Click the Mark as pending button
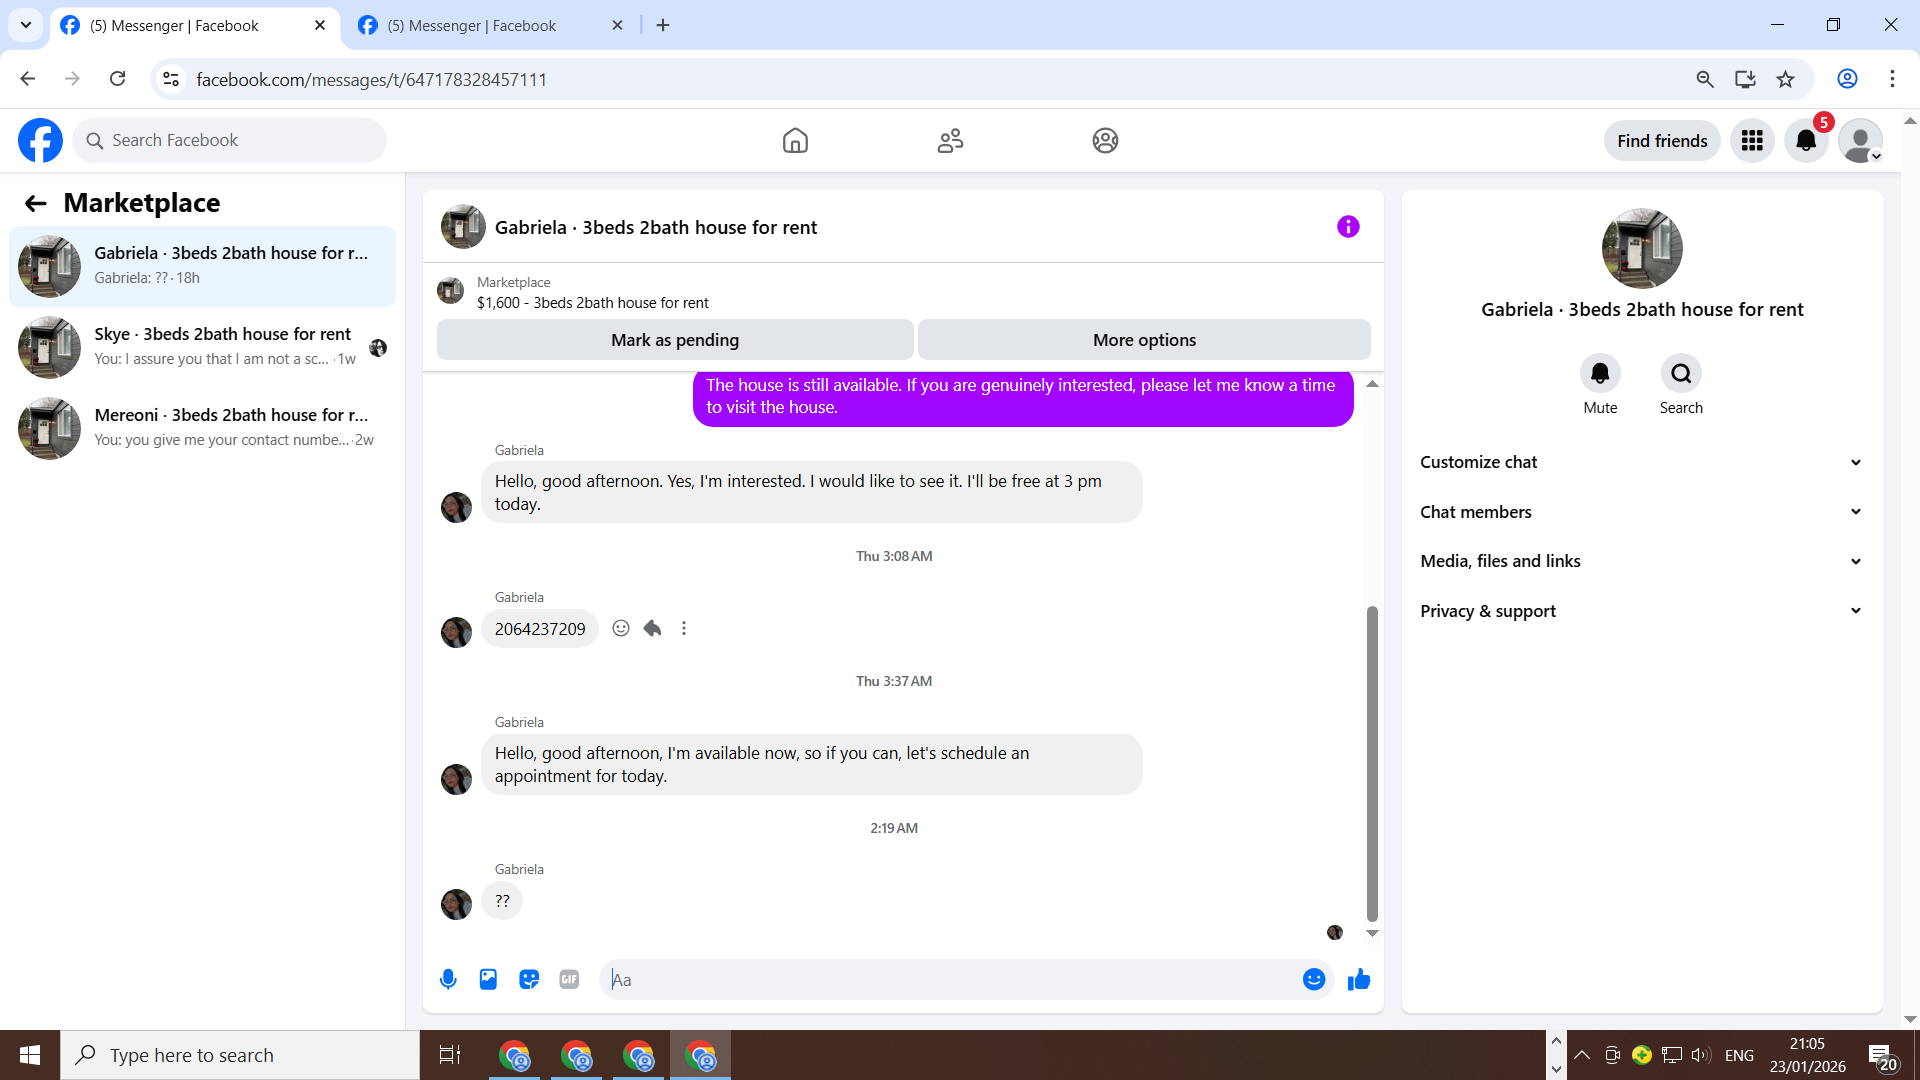 tap(675, 340)
